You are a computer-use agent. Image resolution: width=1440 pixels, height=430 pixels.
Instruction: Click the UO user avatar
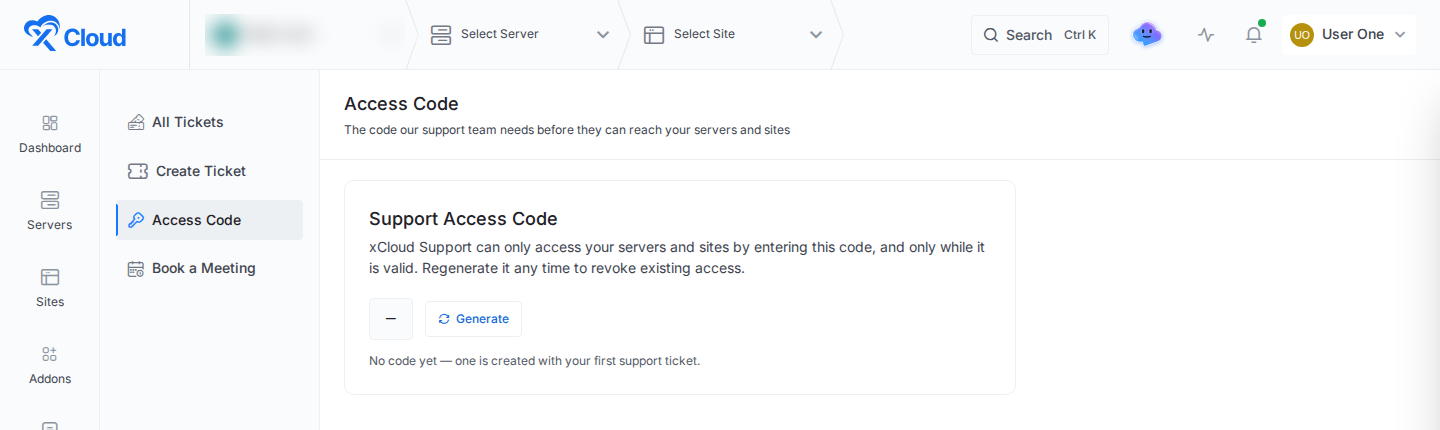1302,35
